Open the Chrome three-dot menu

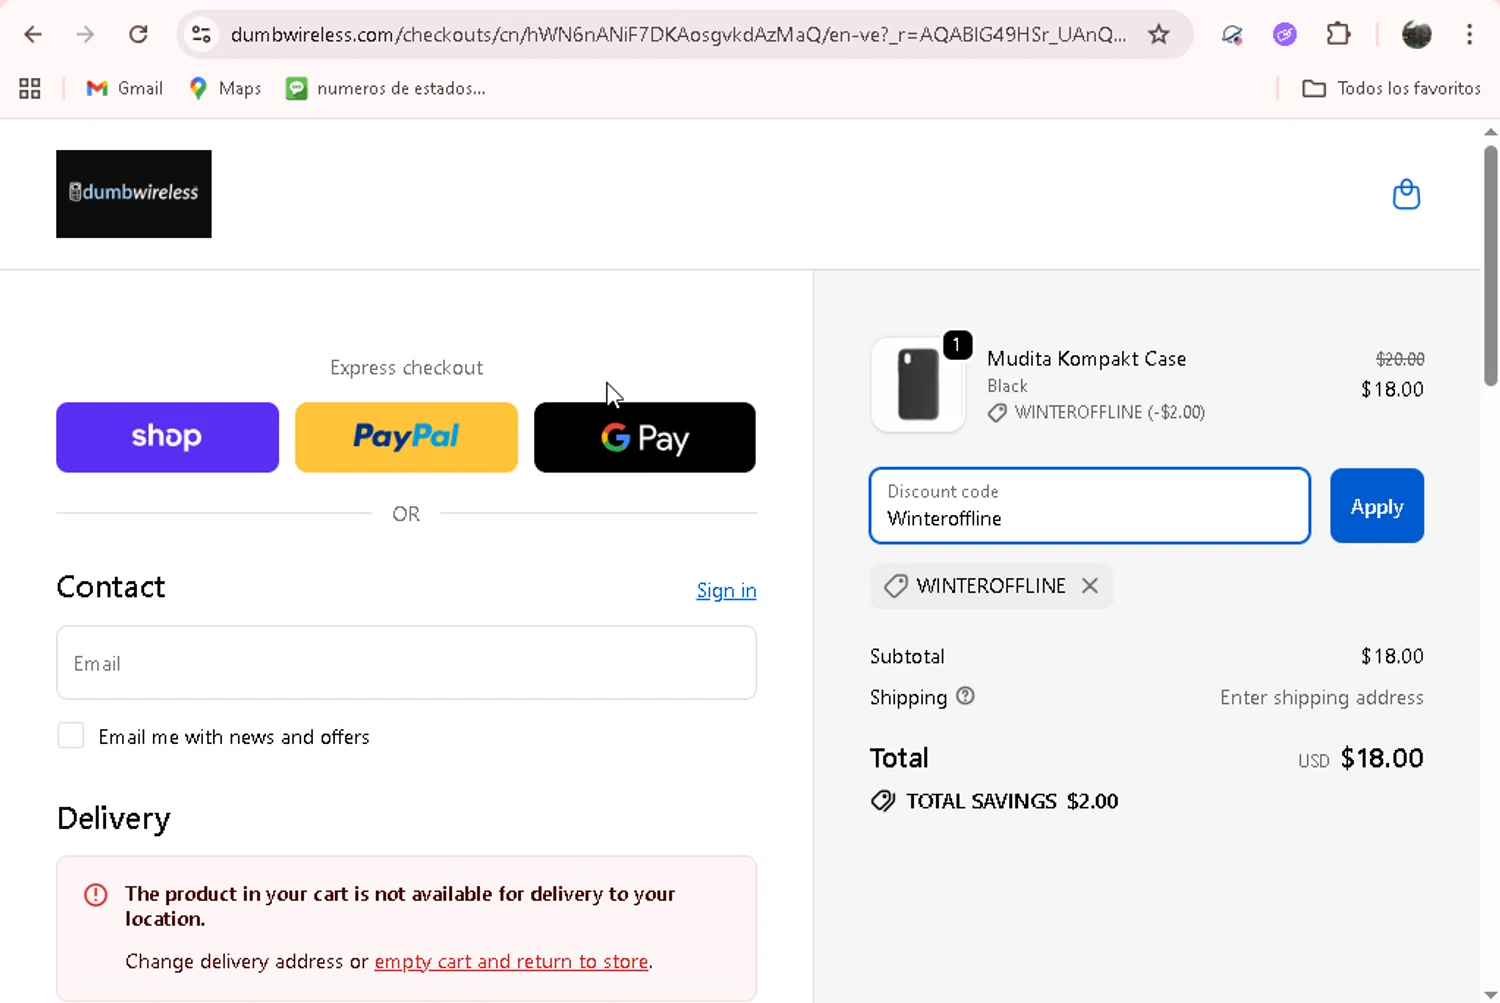1469,34
